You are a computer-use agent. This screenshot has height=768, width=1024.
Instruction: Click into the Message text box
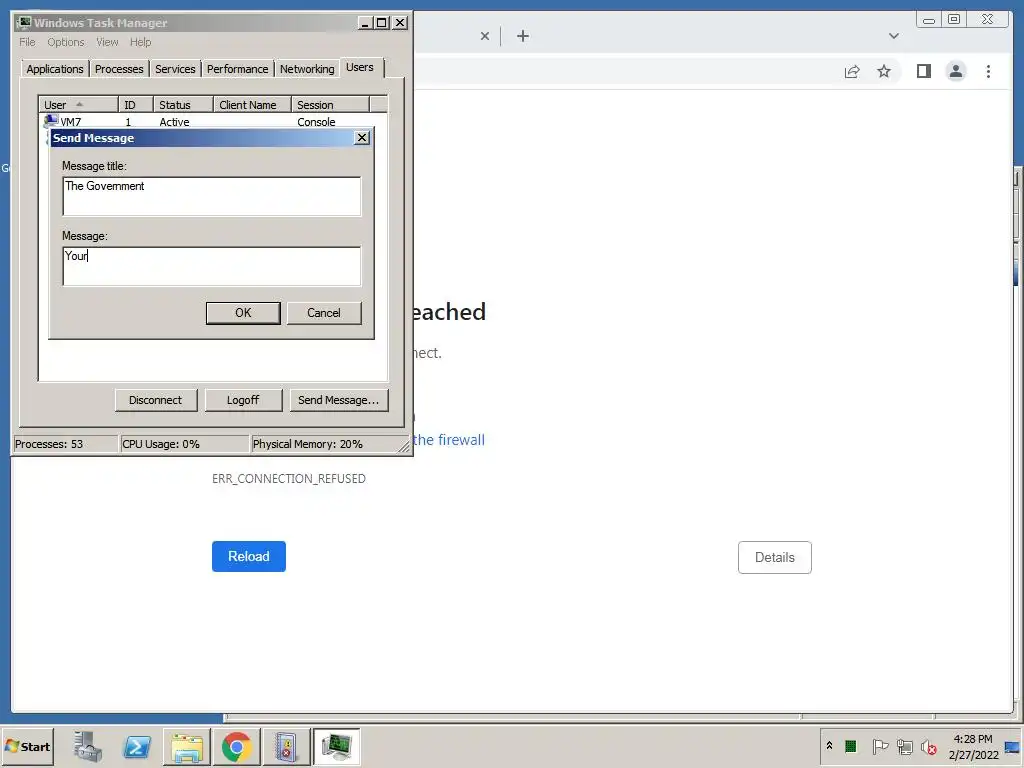point(212,266)
